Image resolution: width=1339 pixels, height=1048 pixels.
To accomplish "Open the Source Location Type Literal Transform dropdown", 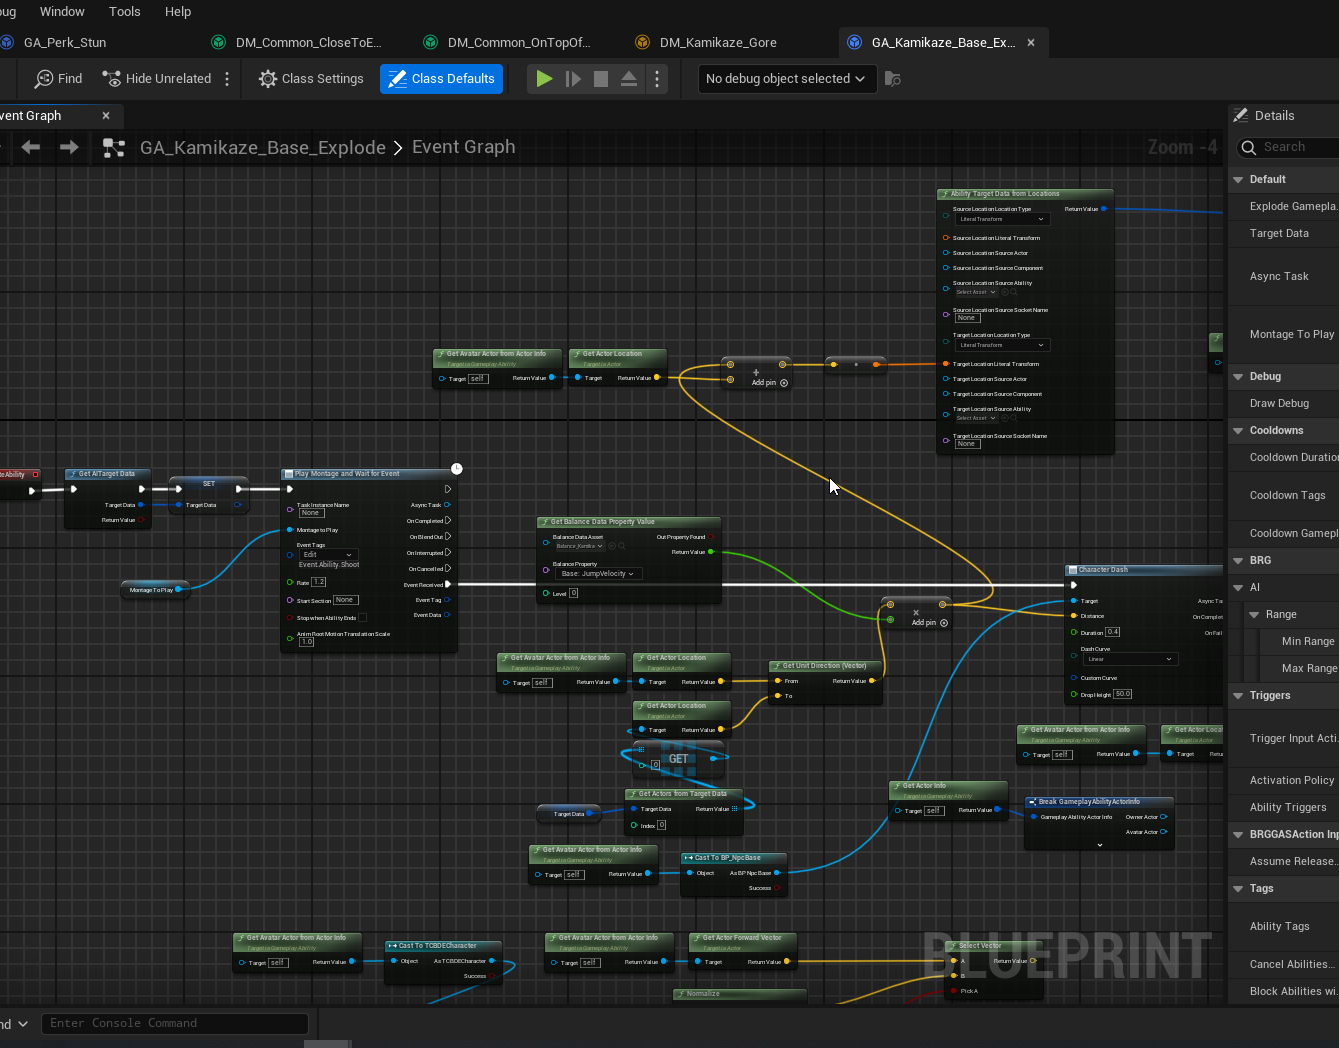I will tap(1000, 219).
